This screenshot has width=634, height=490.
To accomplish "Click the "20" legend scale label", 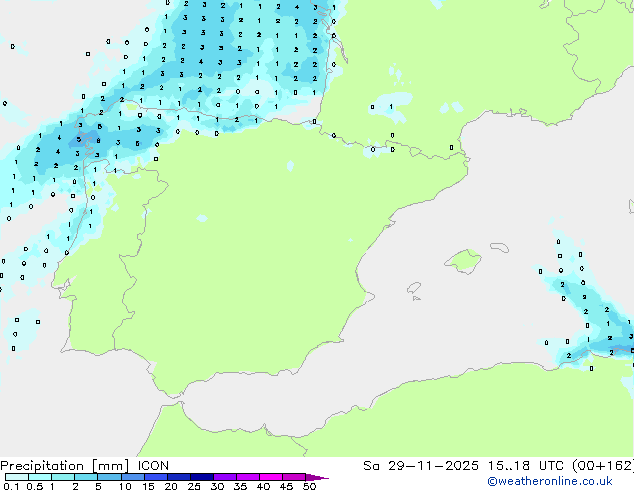I will coord(171,486).
